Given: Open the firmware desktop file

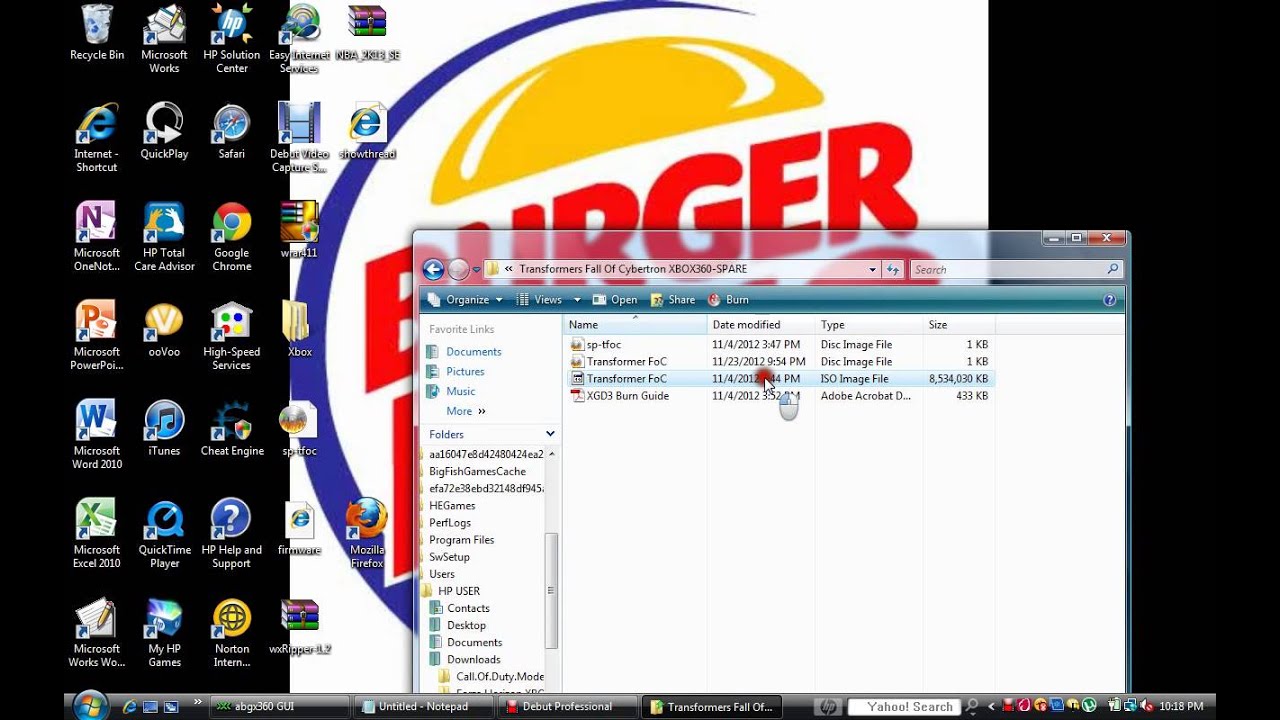Looking at the screenshot, I should (x=299, y=528).
